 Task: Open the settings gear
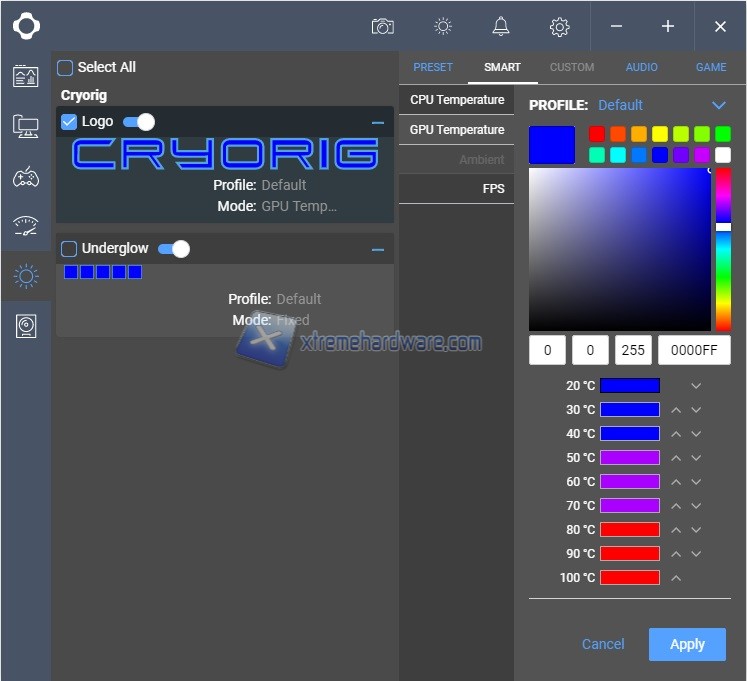[x=559, y=27]
